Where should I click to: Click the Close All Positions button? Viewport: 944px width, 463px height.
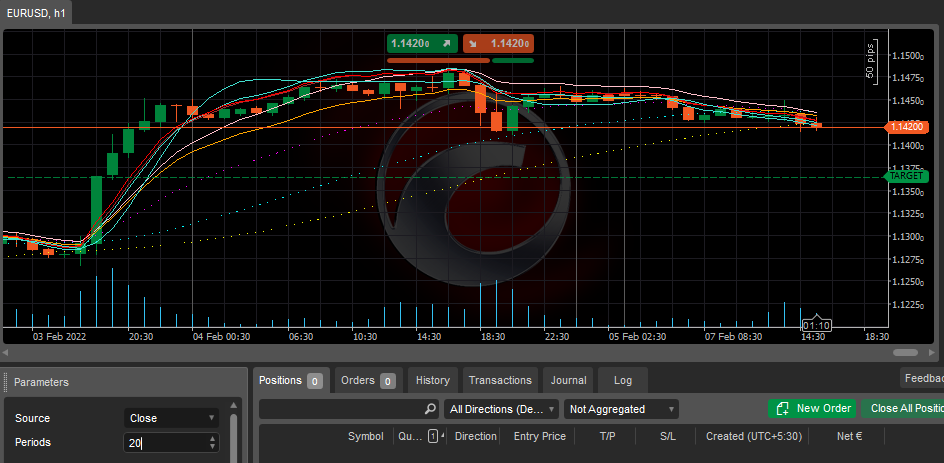(902, 409)
